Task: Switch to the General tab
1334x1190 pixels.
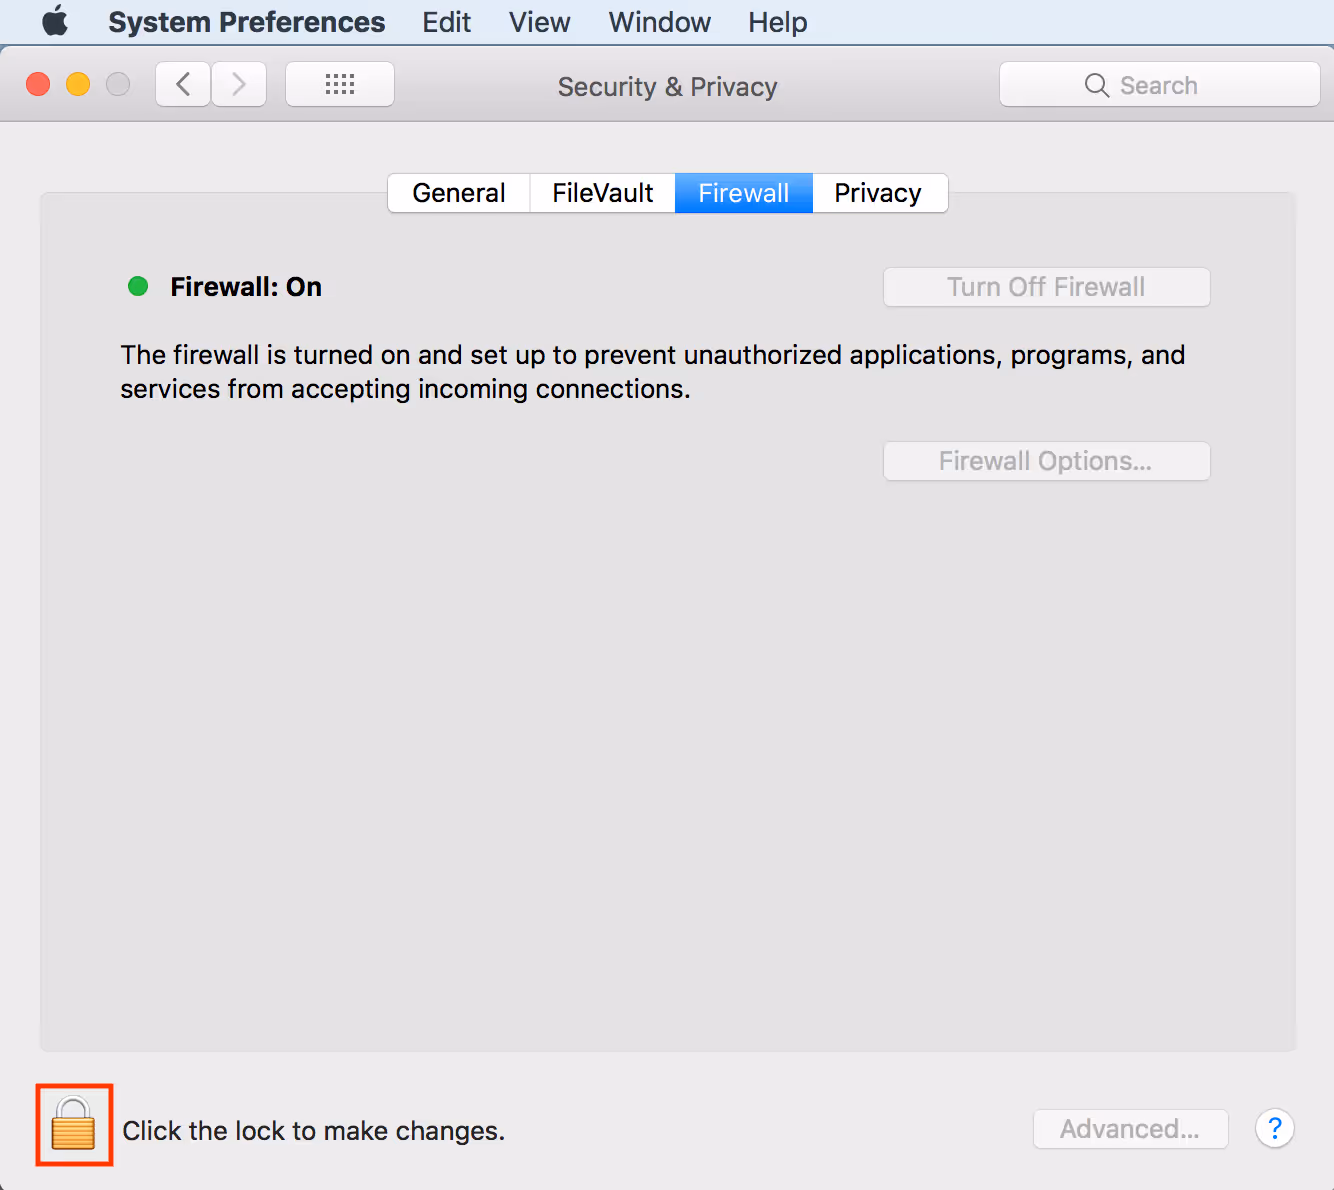Action: (x=459, y=193)
